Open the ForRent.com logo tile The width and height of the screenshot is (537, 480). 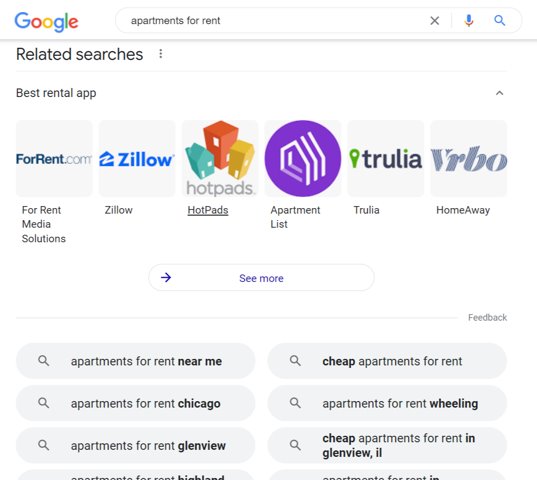pos(54,159)
